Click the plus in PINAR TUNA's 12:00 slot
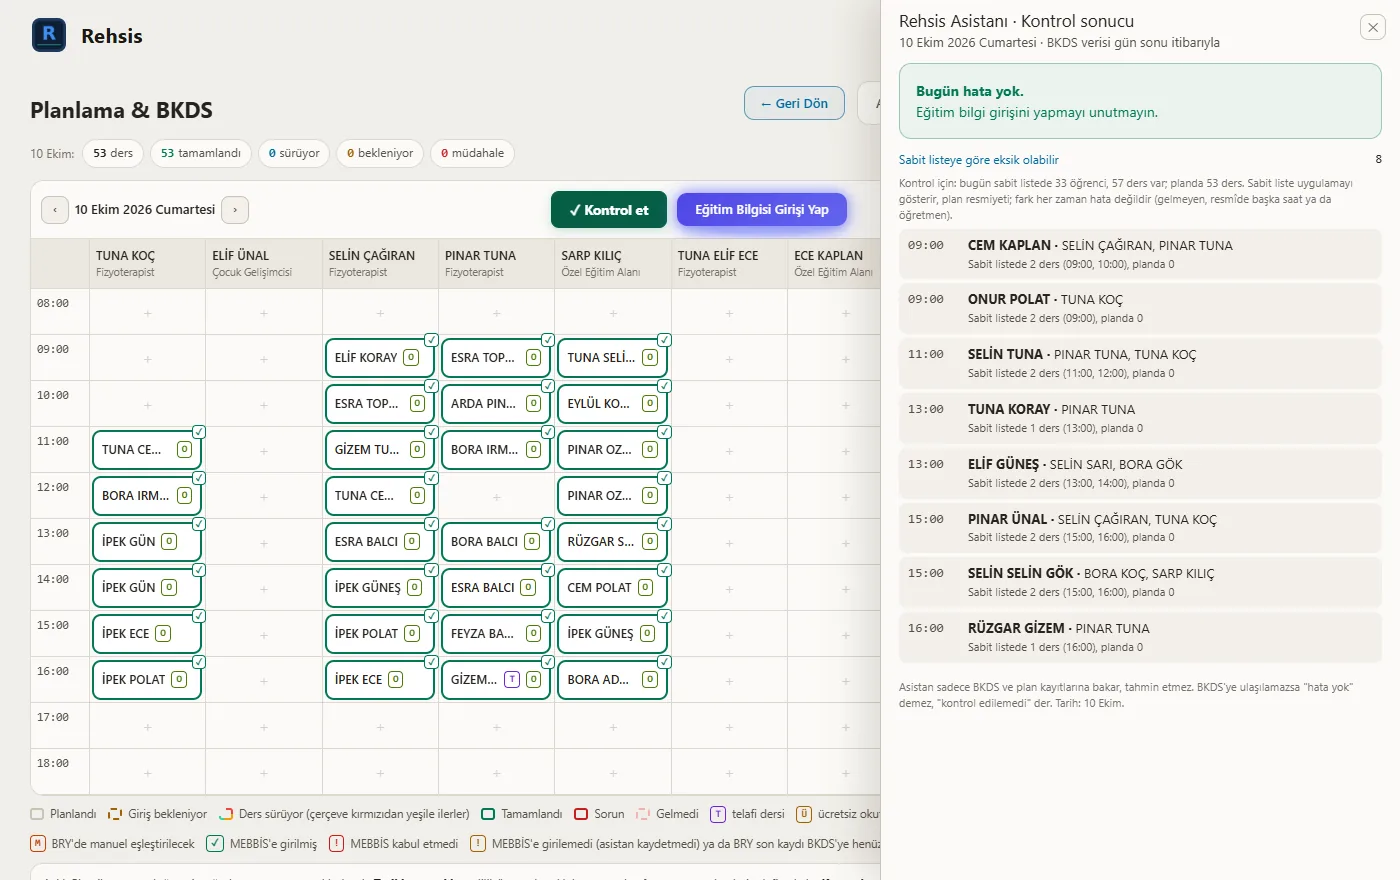The width and height of the screenshot is (1400, 880). 497,497
